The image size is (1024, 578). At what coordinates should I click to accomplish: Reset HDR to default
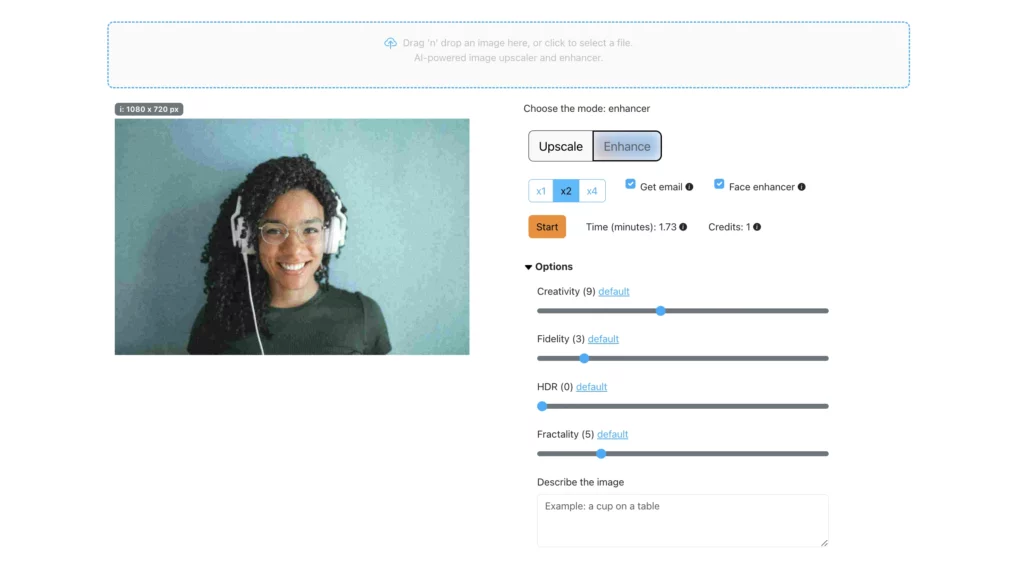[591, 387]
